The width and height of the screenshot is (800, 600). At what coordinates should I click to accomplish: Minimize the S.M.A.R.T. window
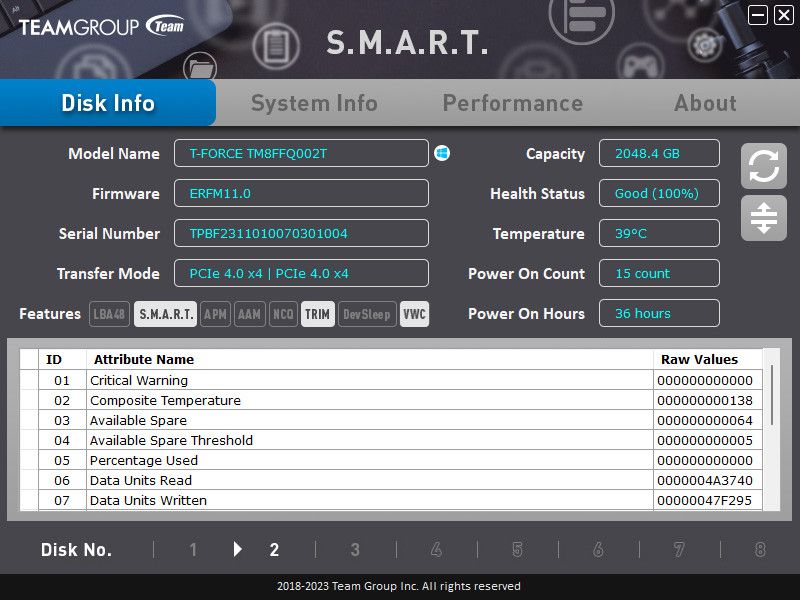pos(758,15)
